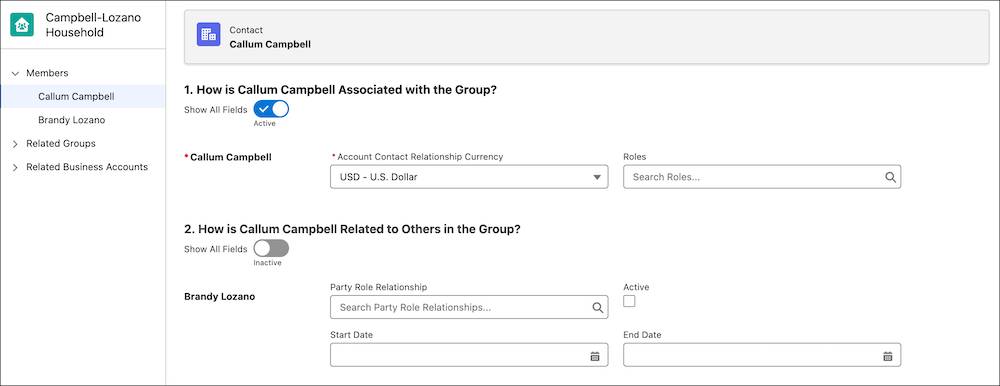1000x386 pixels.
Task: Open the Start Date calendar picker
Action: click(595, 356)
